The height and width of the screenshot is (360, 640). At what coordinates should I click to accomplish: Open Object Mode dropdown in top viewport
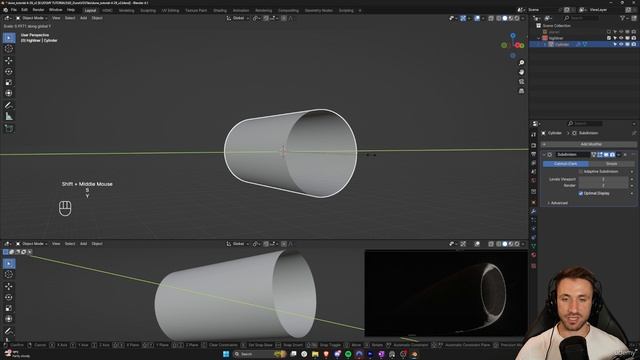pyautogui.click(x=32, y=18)
